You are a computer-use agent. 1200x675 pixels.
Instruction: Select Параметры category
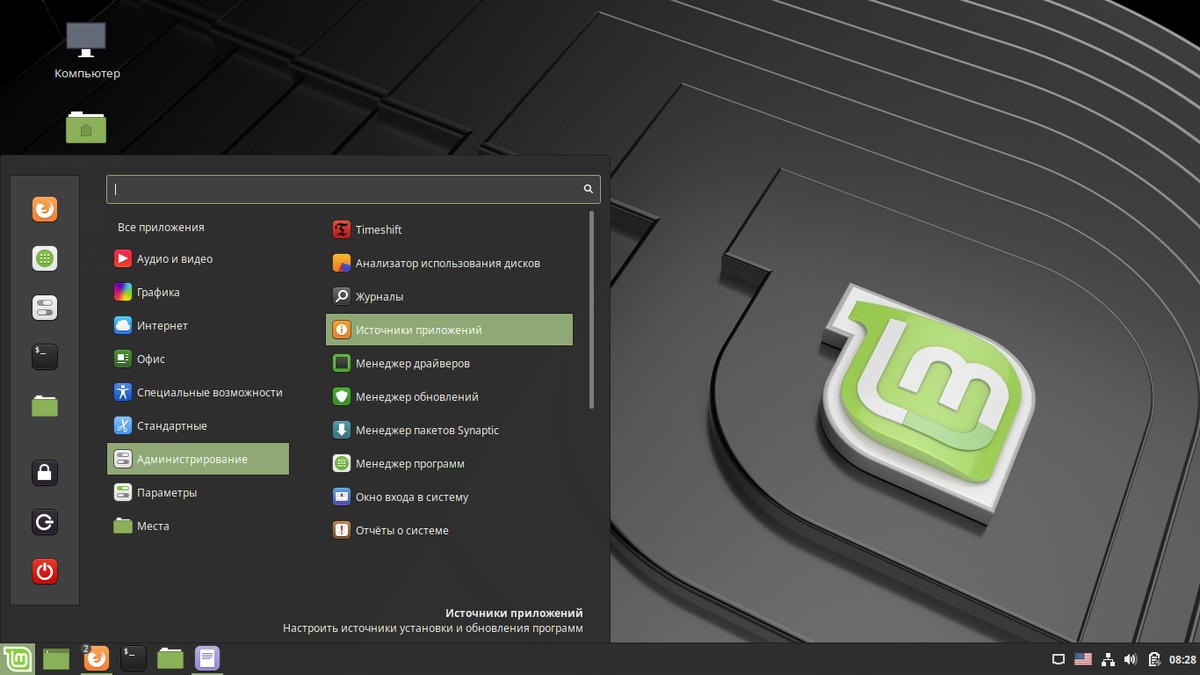coord(198,493)
